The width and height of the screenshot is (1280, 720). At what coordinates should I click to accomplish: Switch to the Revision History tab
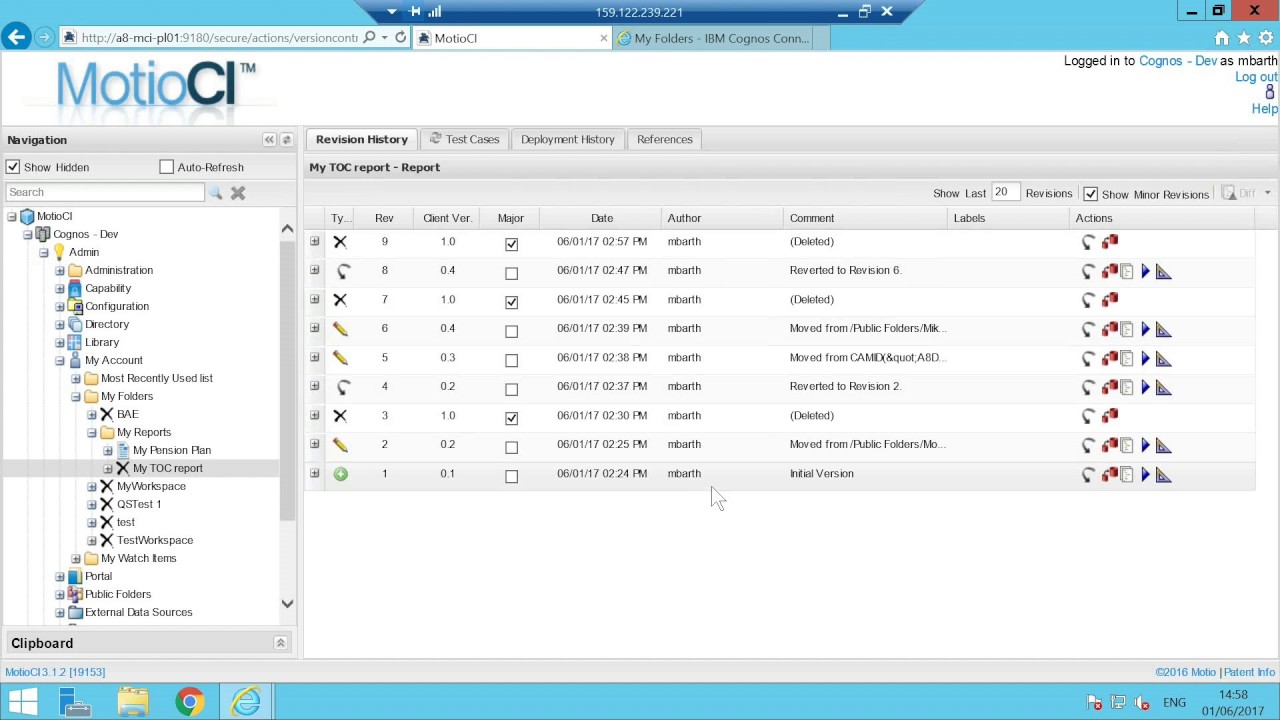coord(362,139)
